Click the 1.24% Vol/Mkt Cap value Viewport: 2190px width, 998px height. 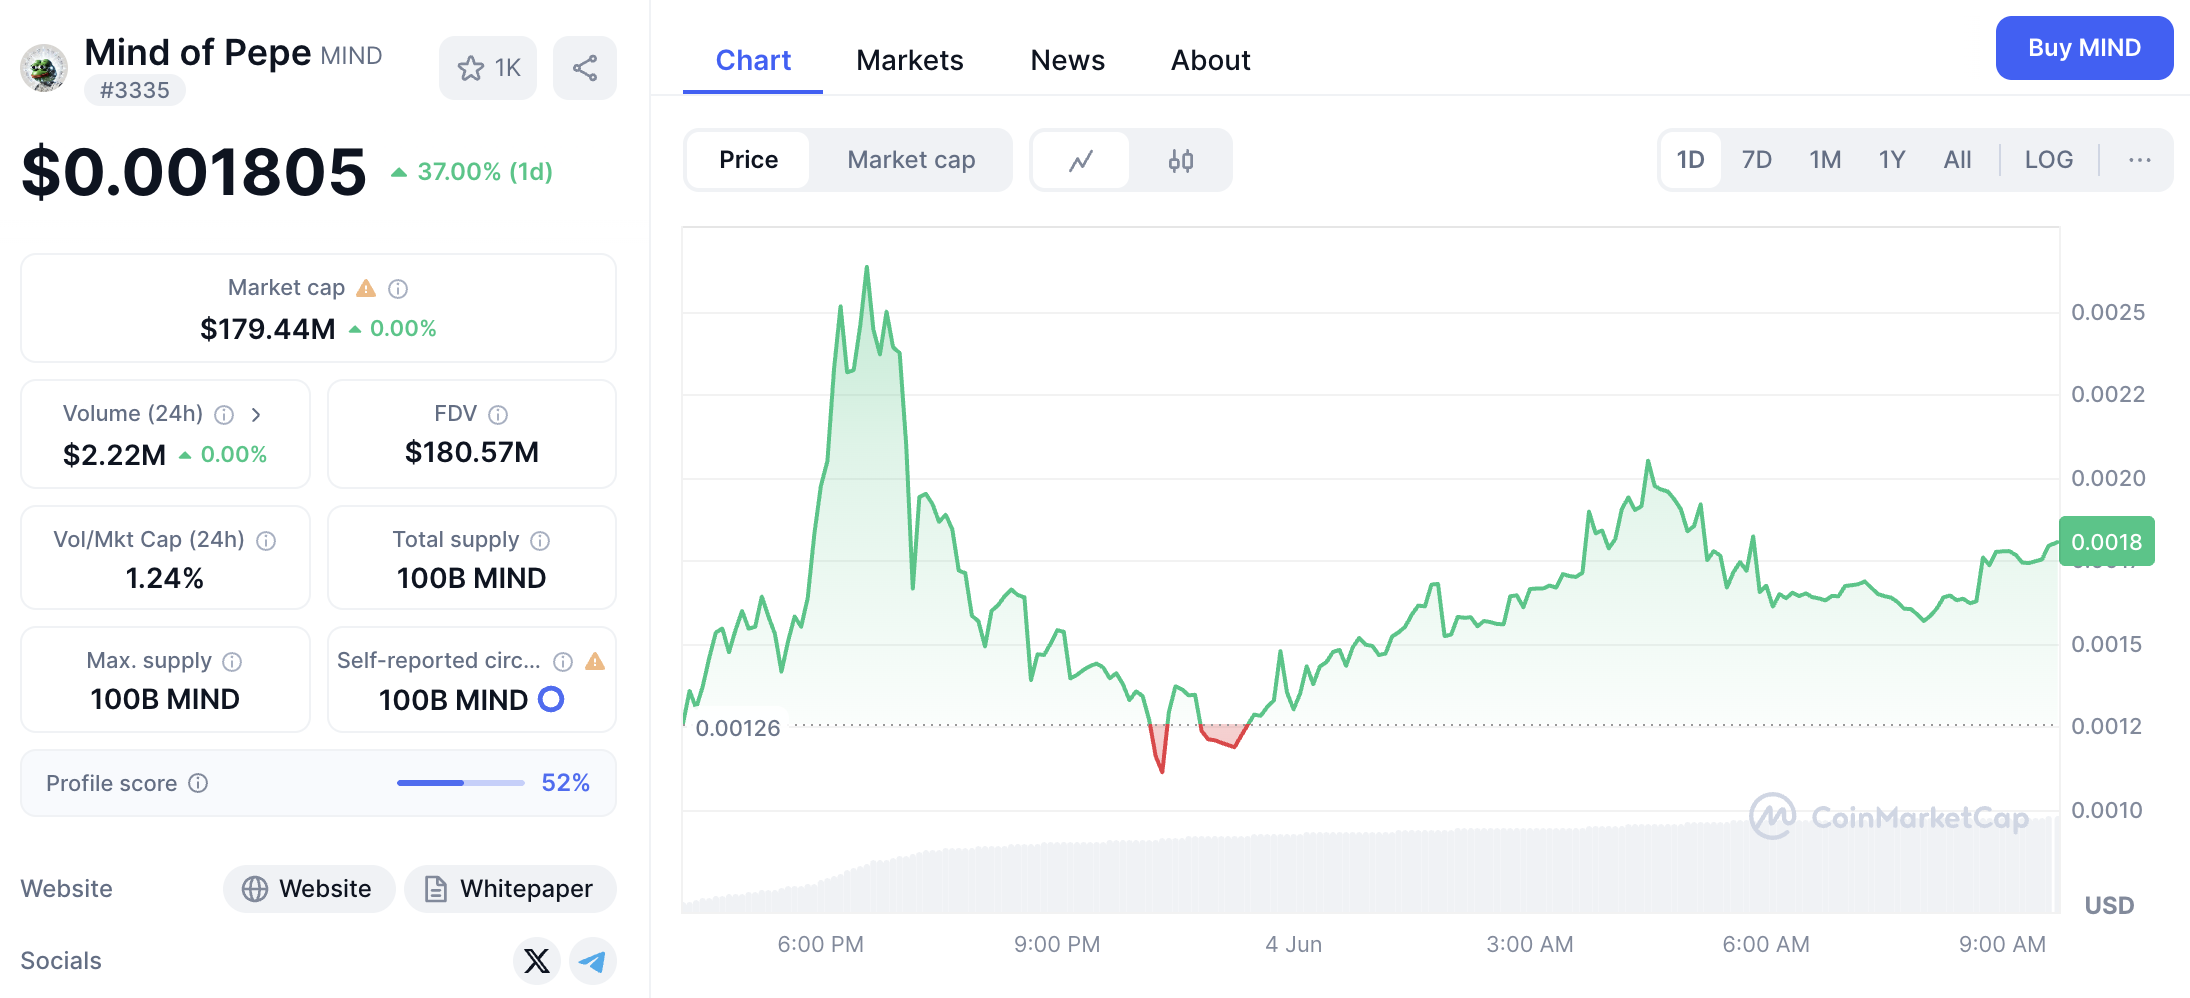click(x=165, y=579)
